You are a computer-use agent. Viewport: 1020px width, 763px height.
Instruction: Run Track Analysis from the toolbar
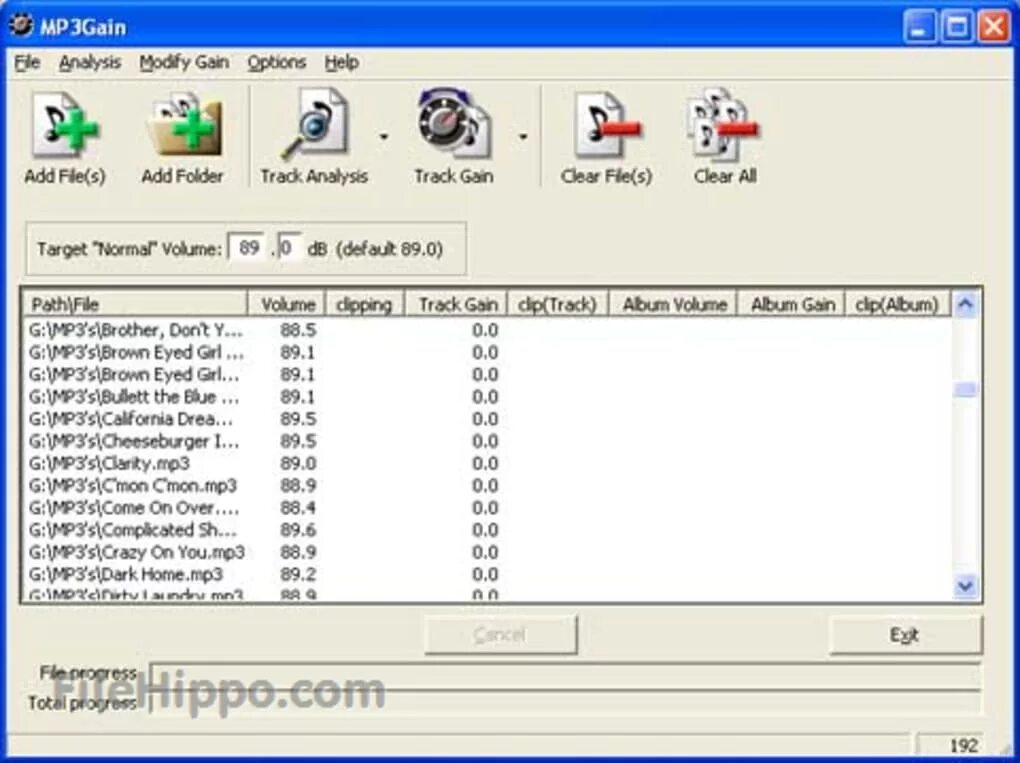(315, 125)
